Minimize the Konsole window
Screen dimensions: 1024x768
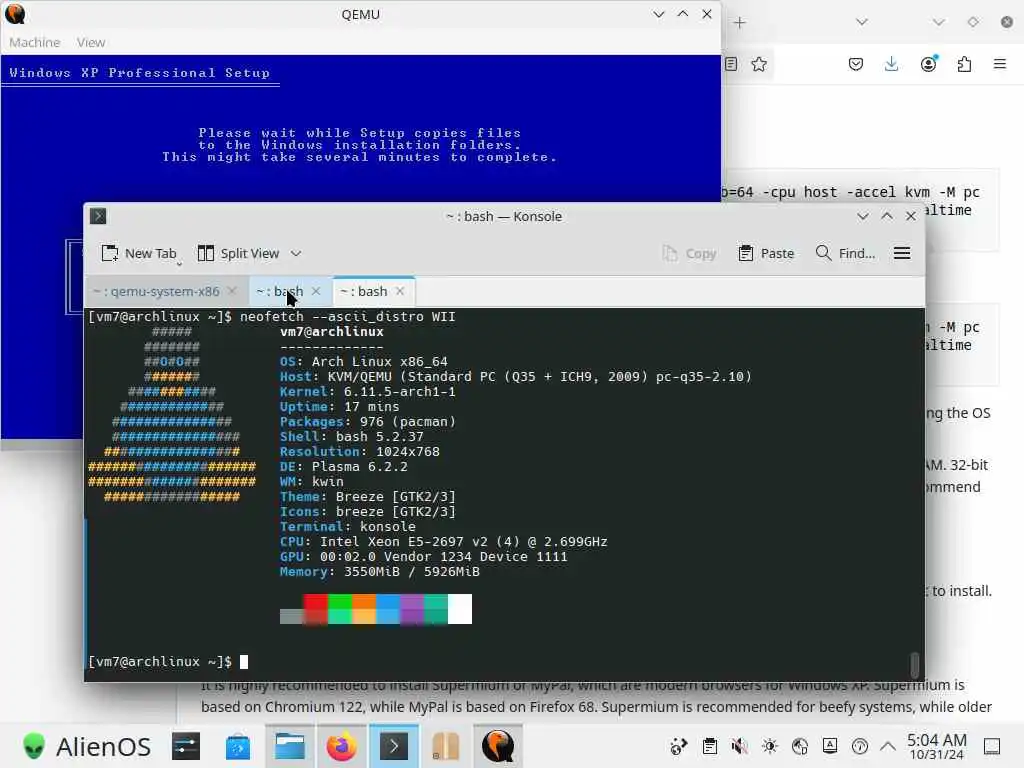click(x=863, y=216)
